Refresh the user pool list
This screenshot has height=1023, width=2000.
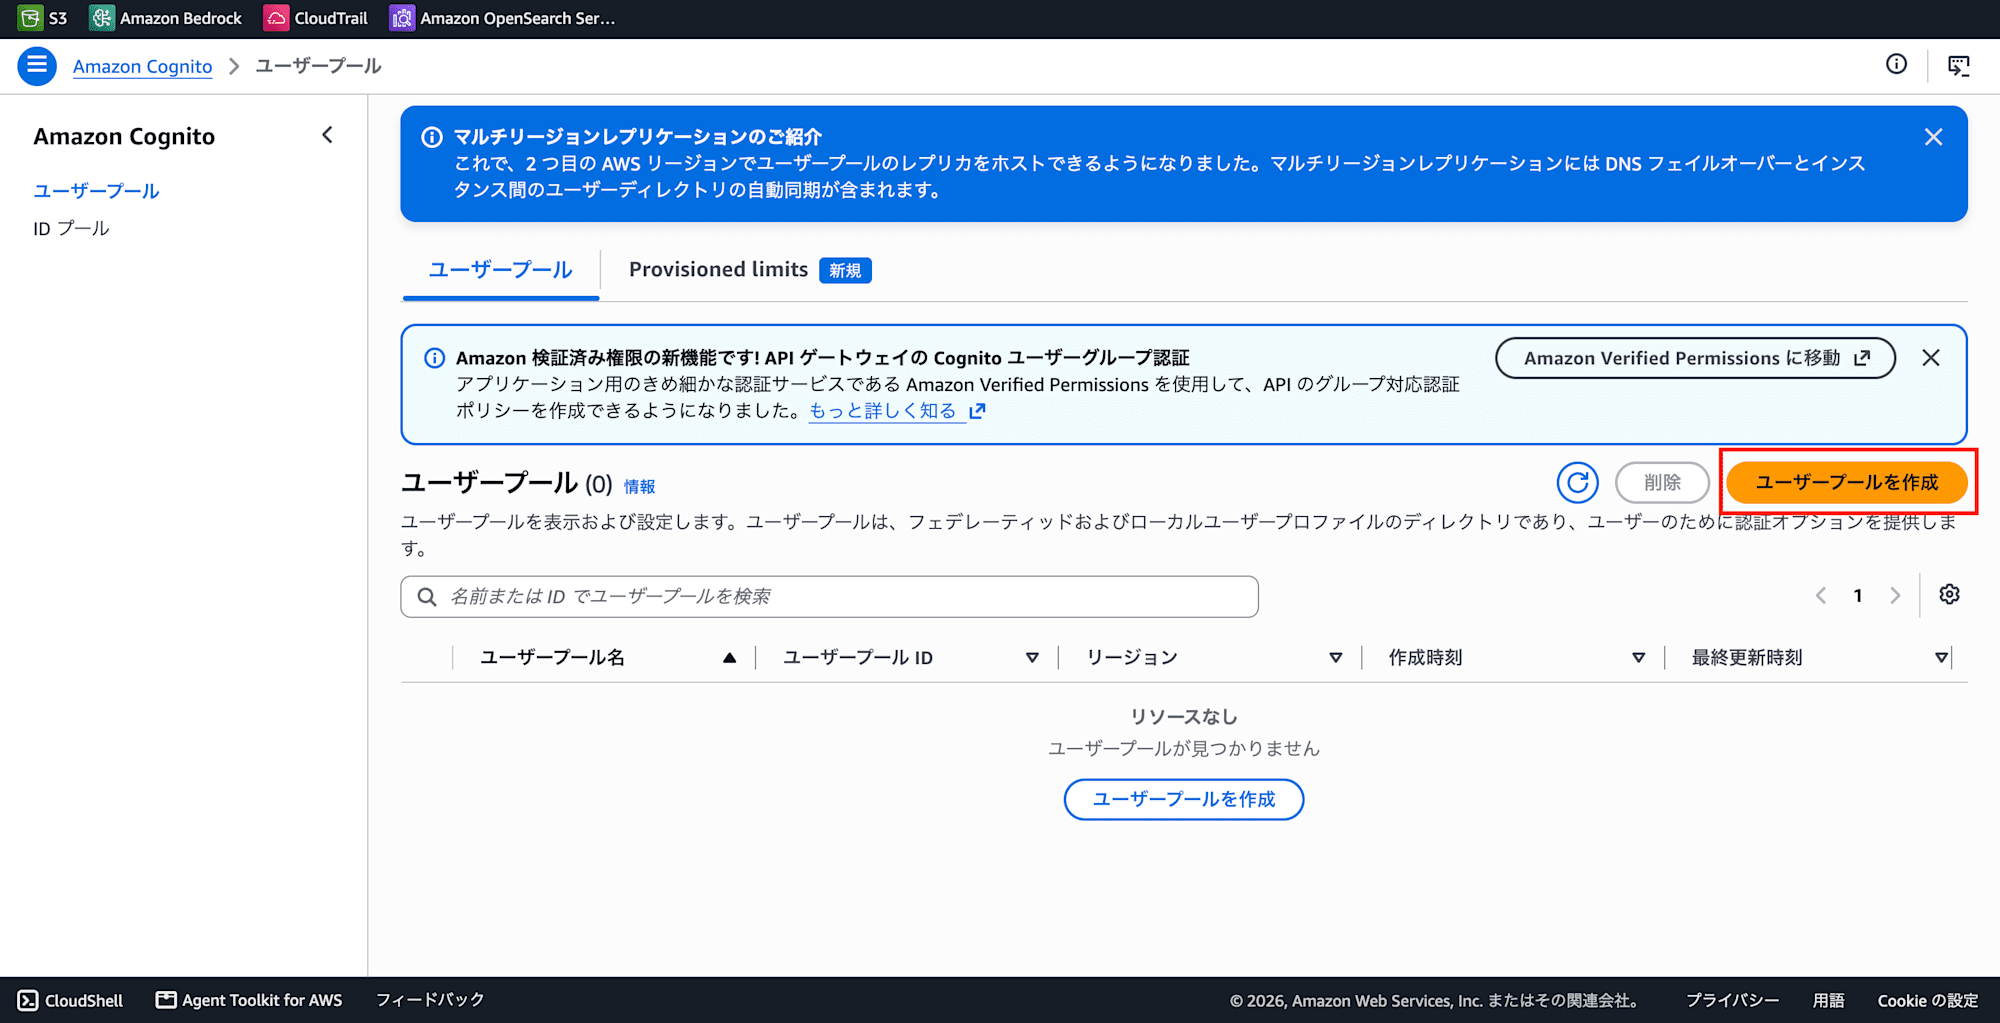tap(1577, 483)
